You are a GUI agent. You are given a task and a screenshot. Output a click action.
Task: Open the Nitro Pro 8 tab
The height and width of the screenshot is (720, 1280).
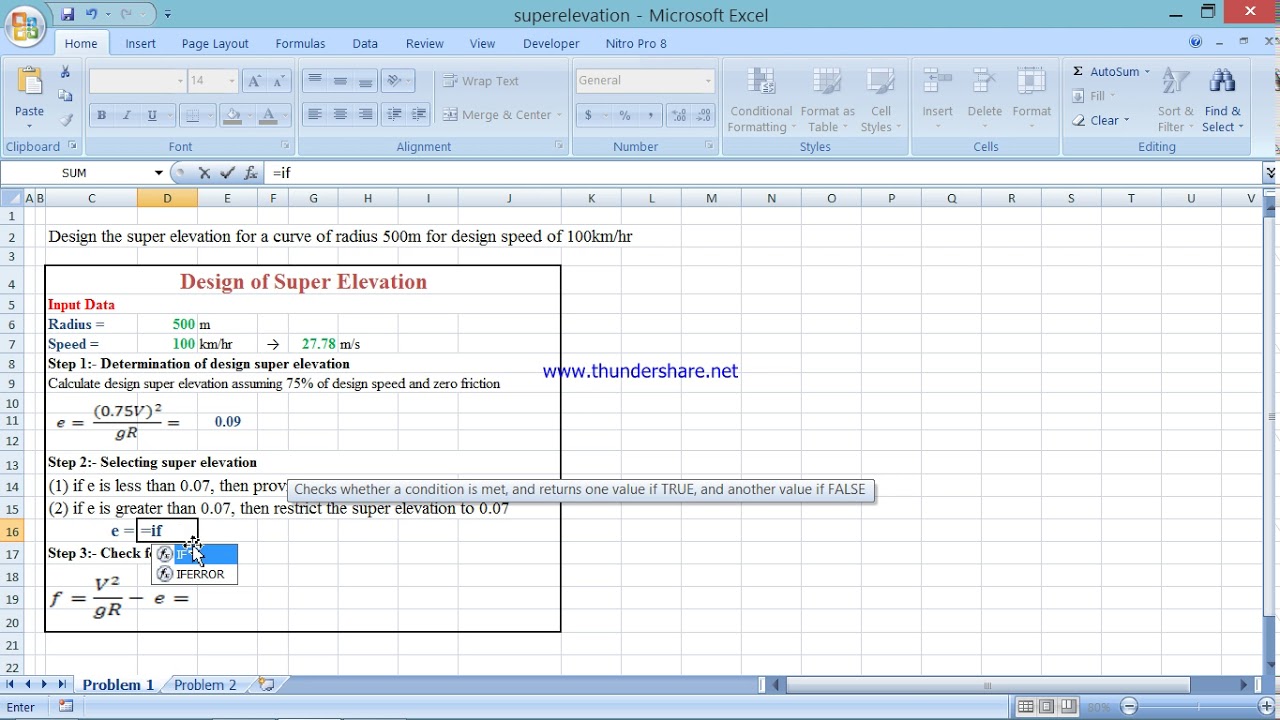pos(636,43)
